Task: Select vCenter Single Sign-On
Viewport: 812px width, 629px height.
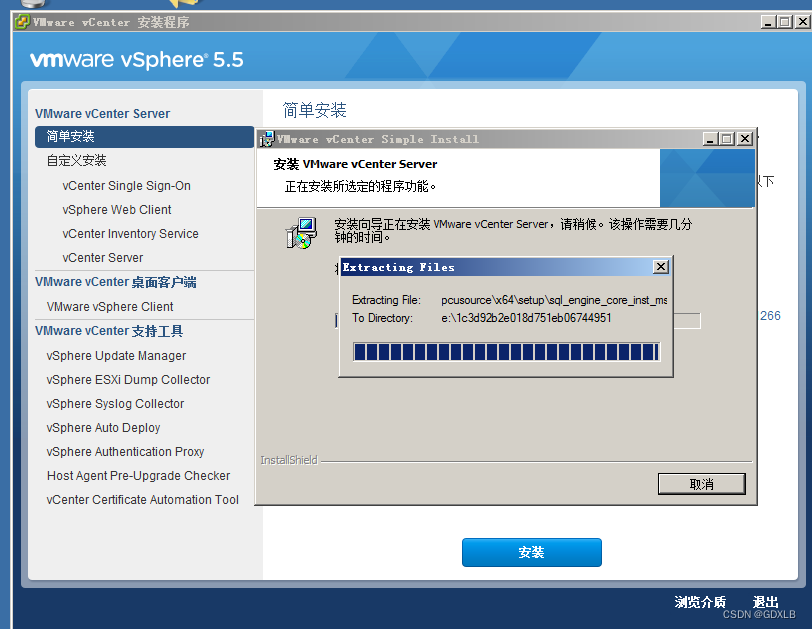Action: pos(126,185)
